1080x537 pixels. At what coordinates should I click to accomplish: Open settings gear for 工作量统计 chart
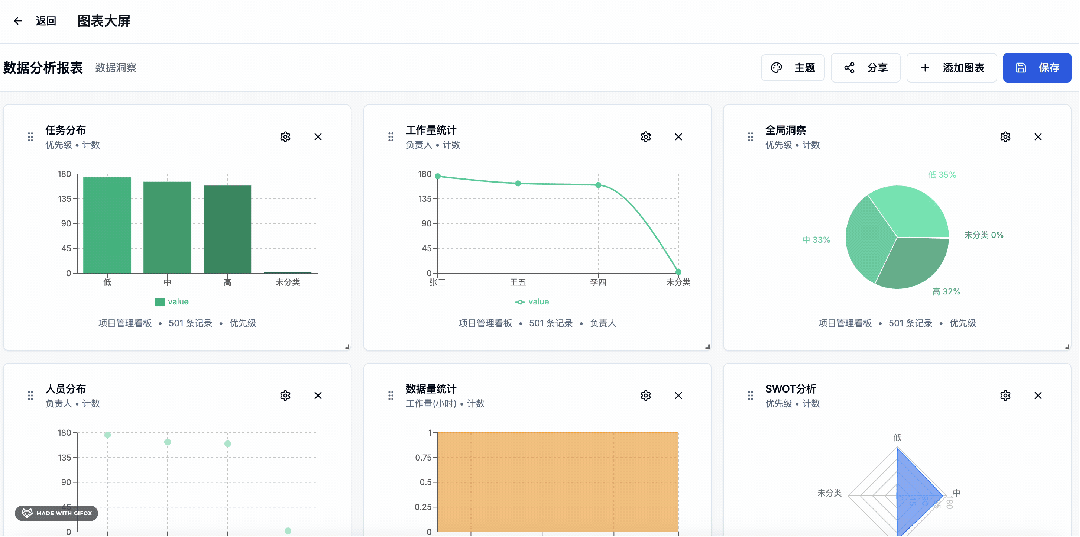point(646,137)
